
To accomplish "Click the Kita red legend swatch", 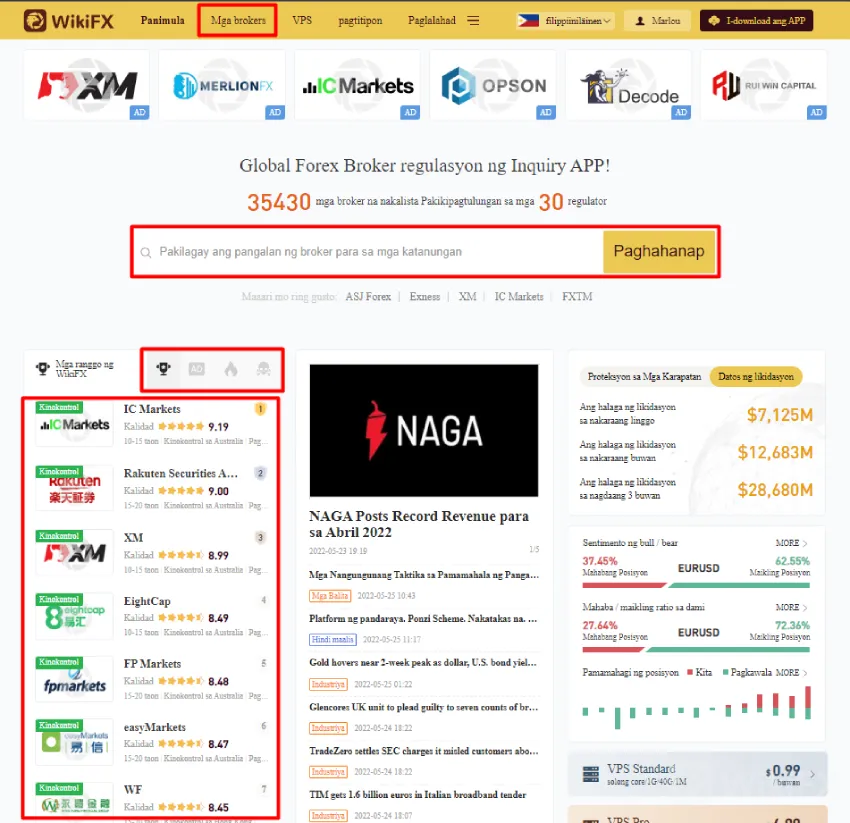I will coord(690,672).
